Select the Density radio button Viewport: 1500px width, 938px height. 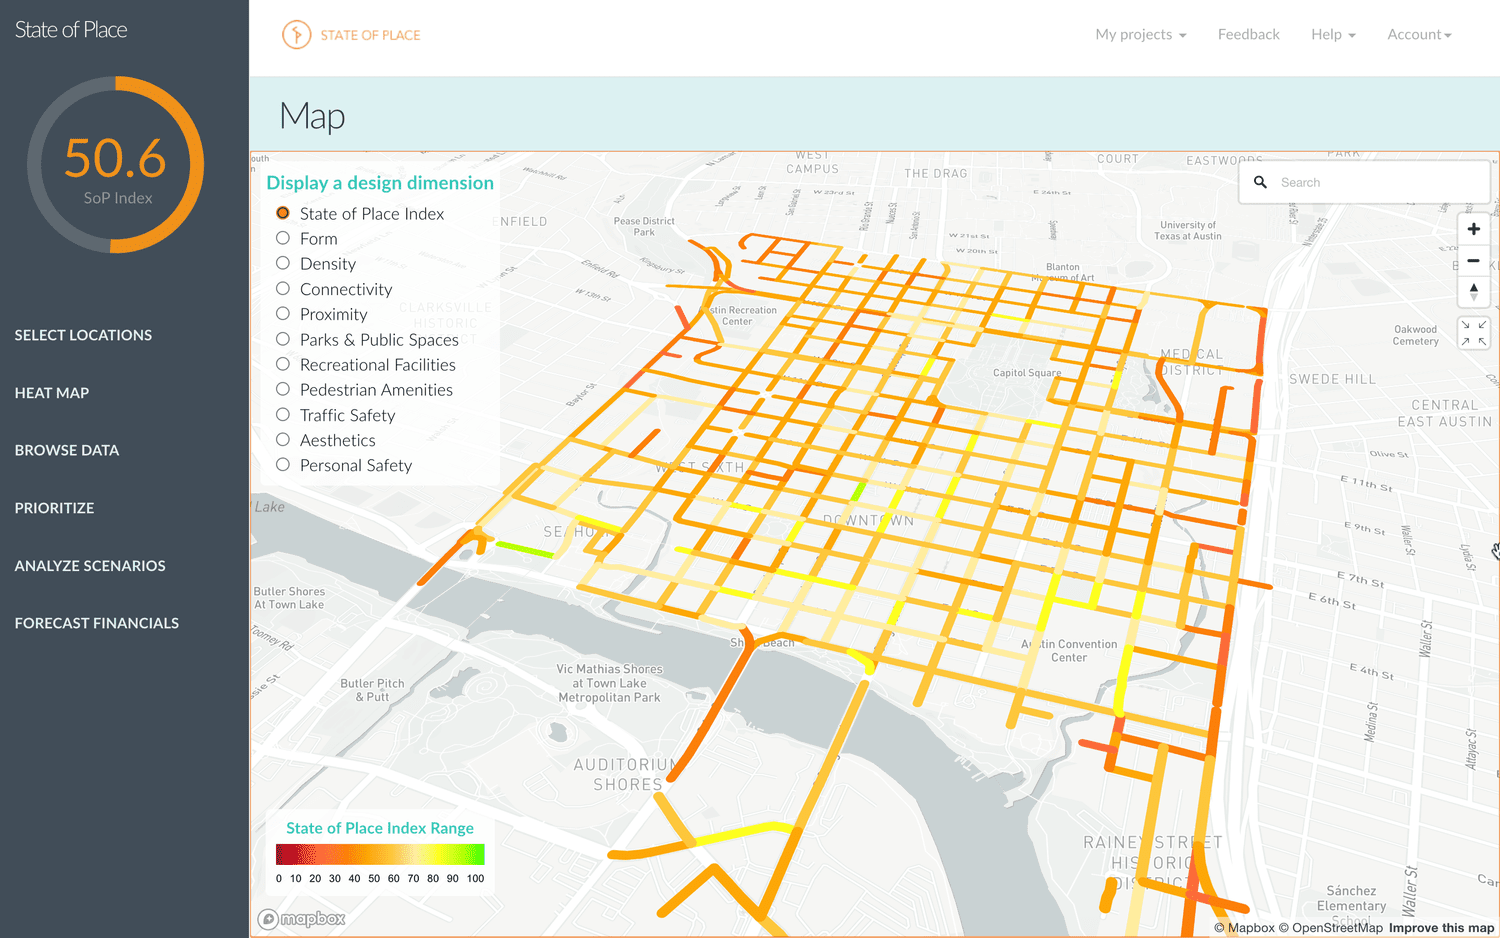click(x=283, y=263)
